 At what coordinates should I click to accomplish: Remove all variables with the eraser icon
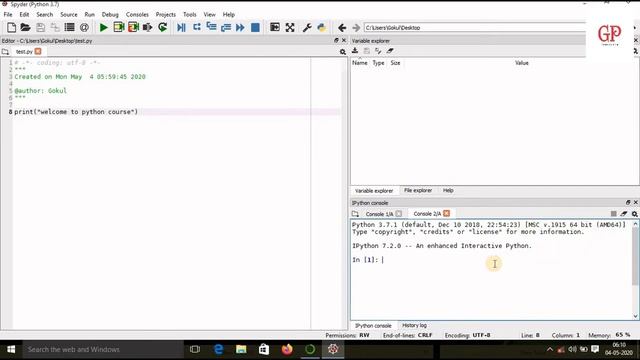click(x=390, y=51)
